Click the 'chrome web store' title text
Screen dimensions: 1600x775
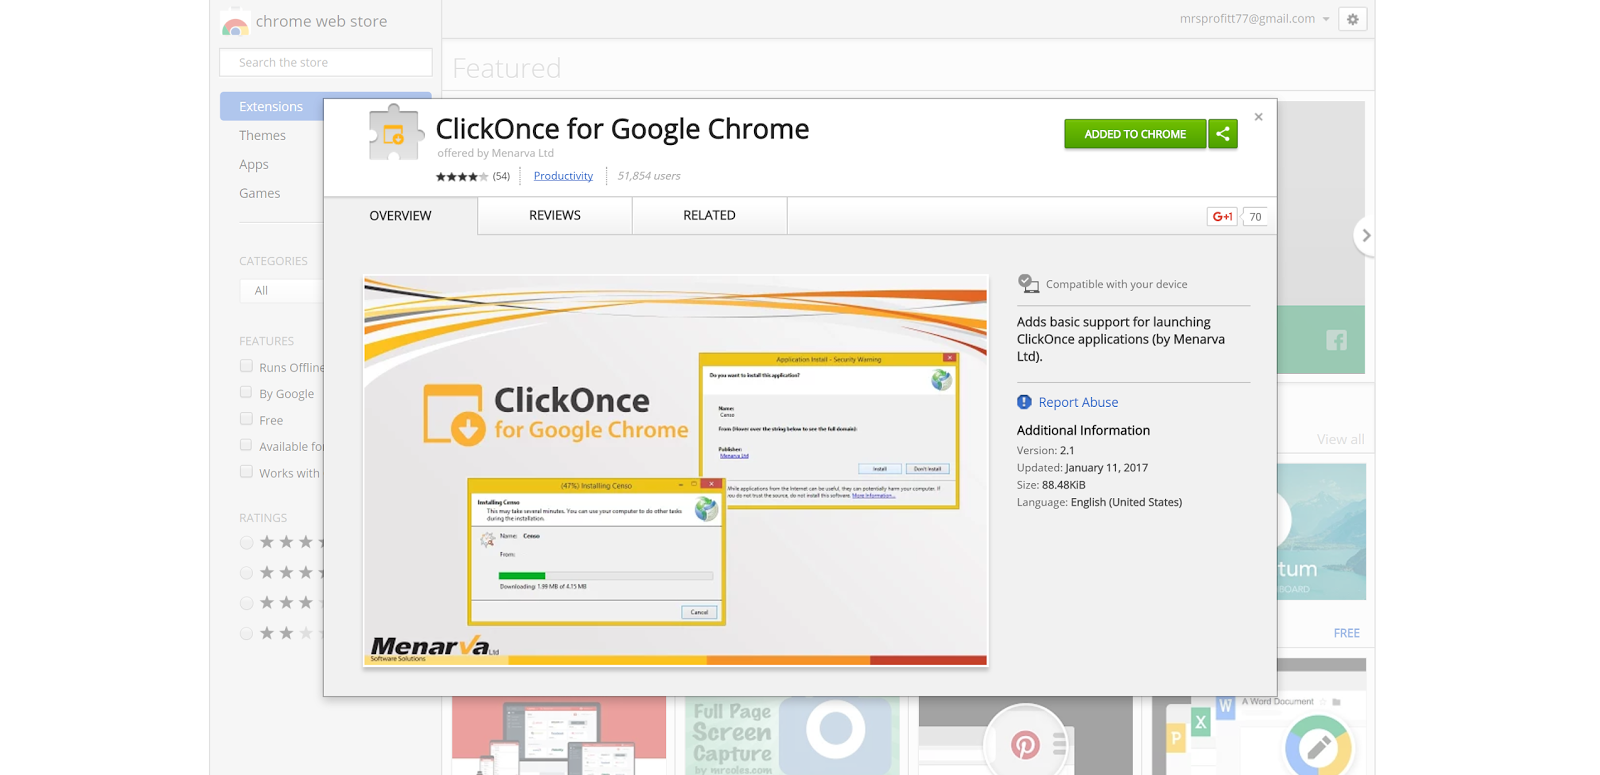pyautogui.click(x=321, y=21)
